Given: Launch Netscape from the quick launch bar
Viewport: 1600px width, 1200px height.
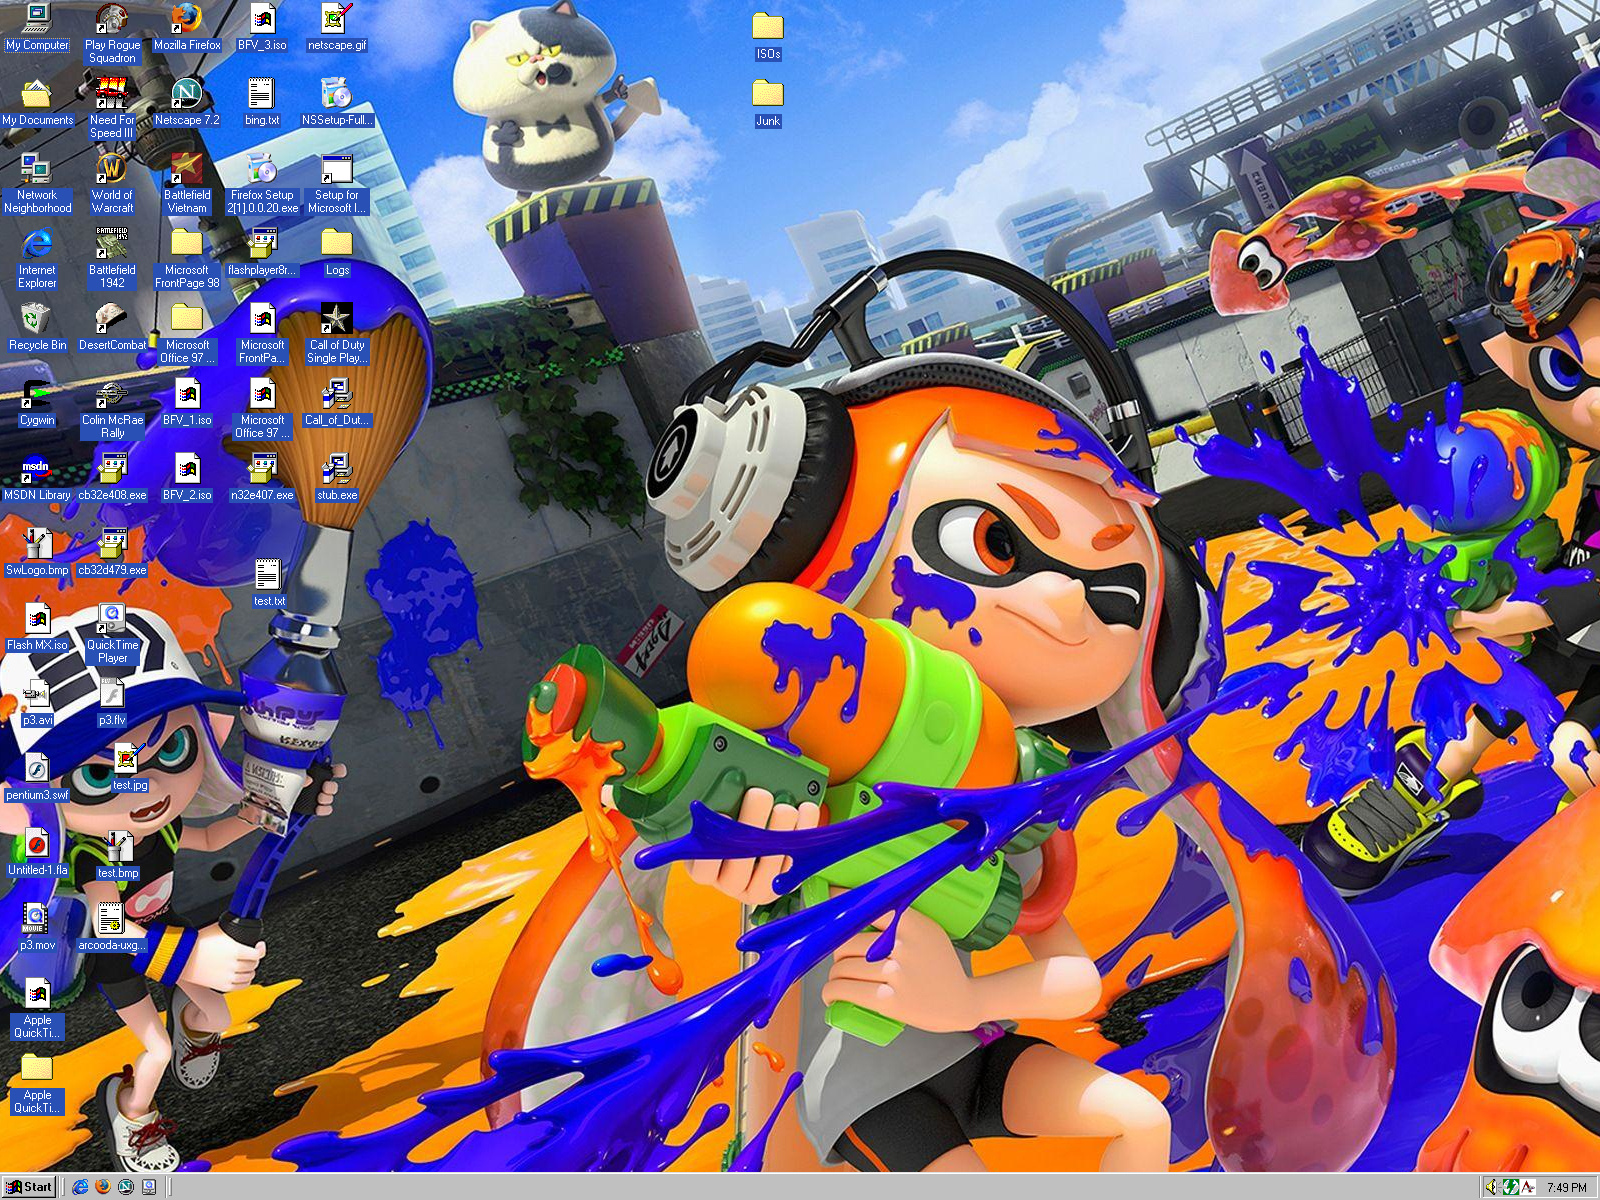Looking at the screenshot, I should pos(126,1187).
